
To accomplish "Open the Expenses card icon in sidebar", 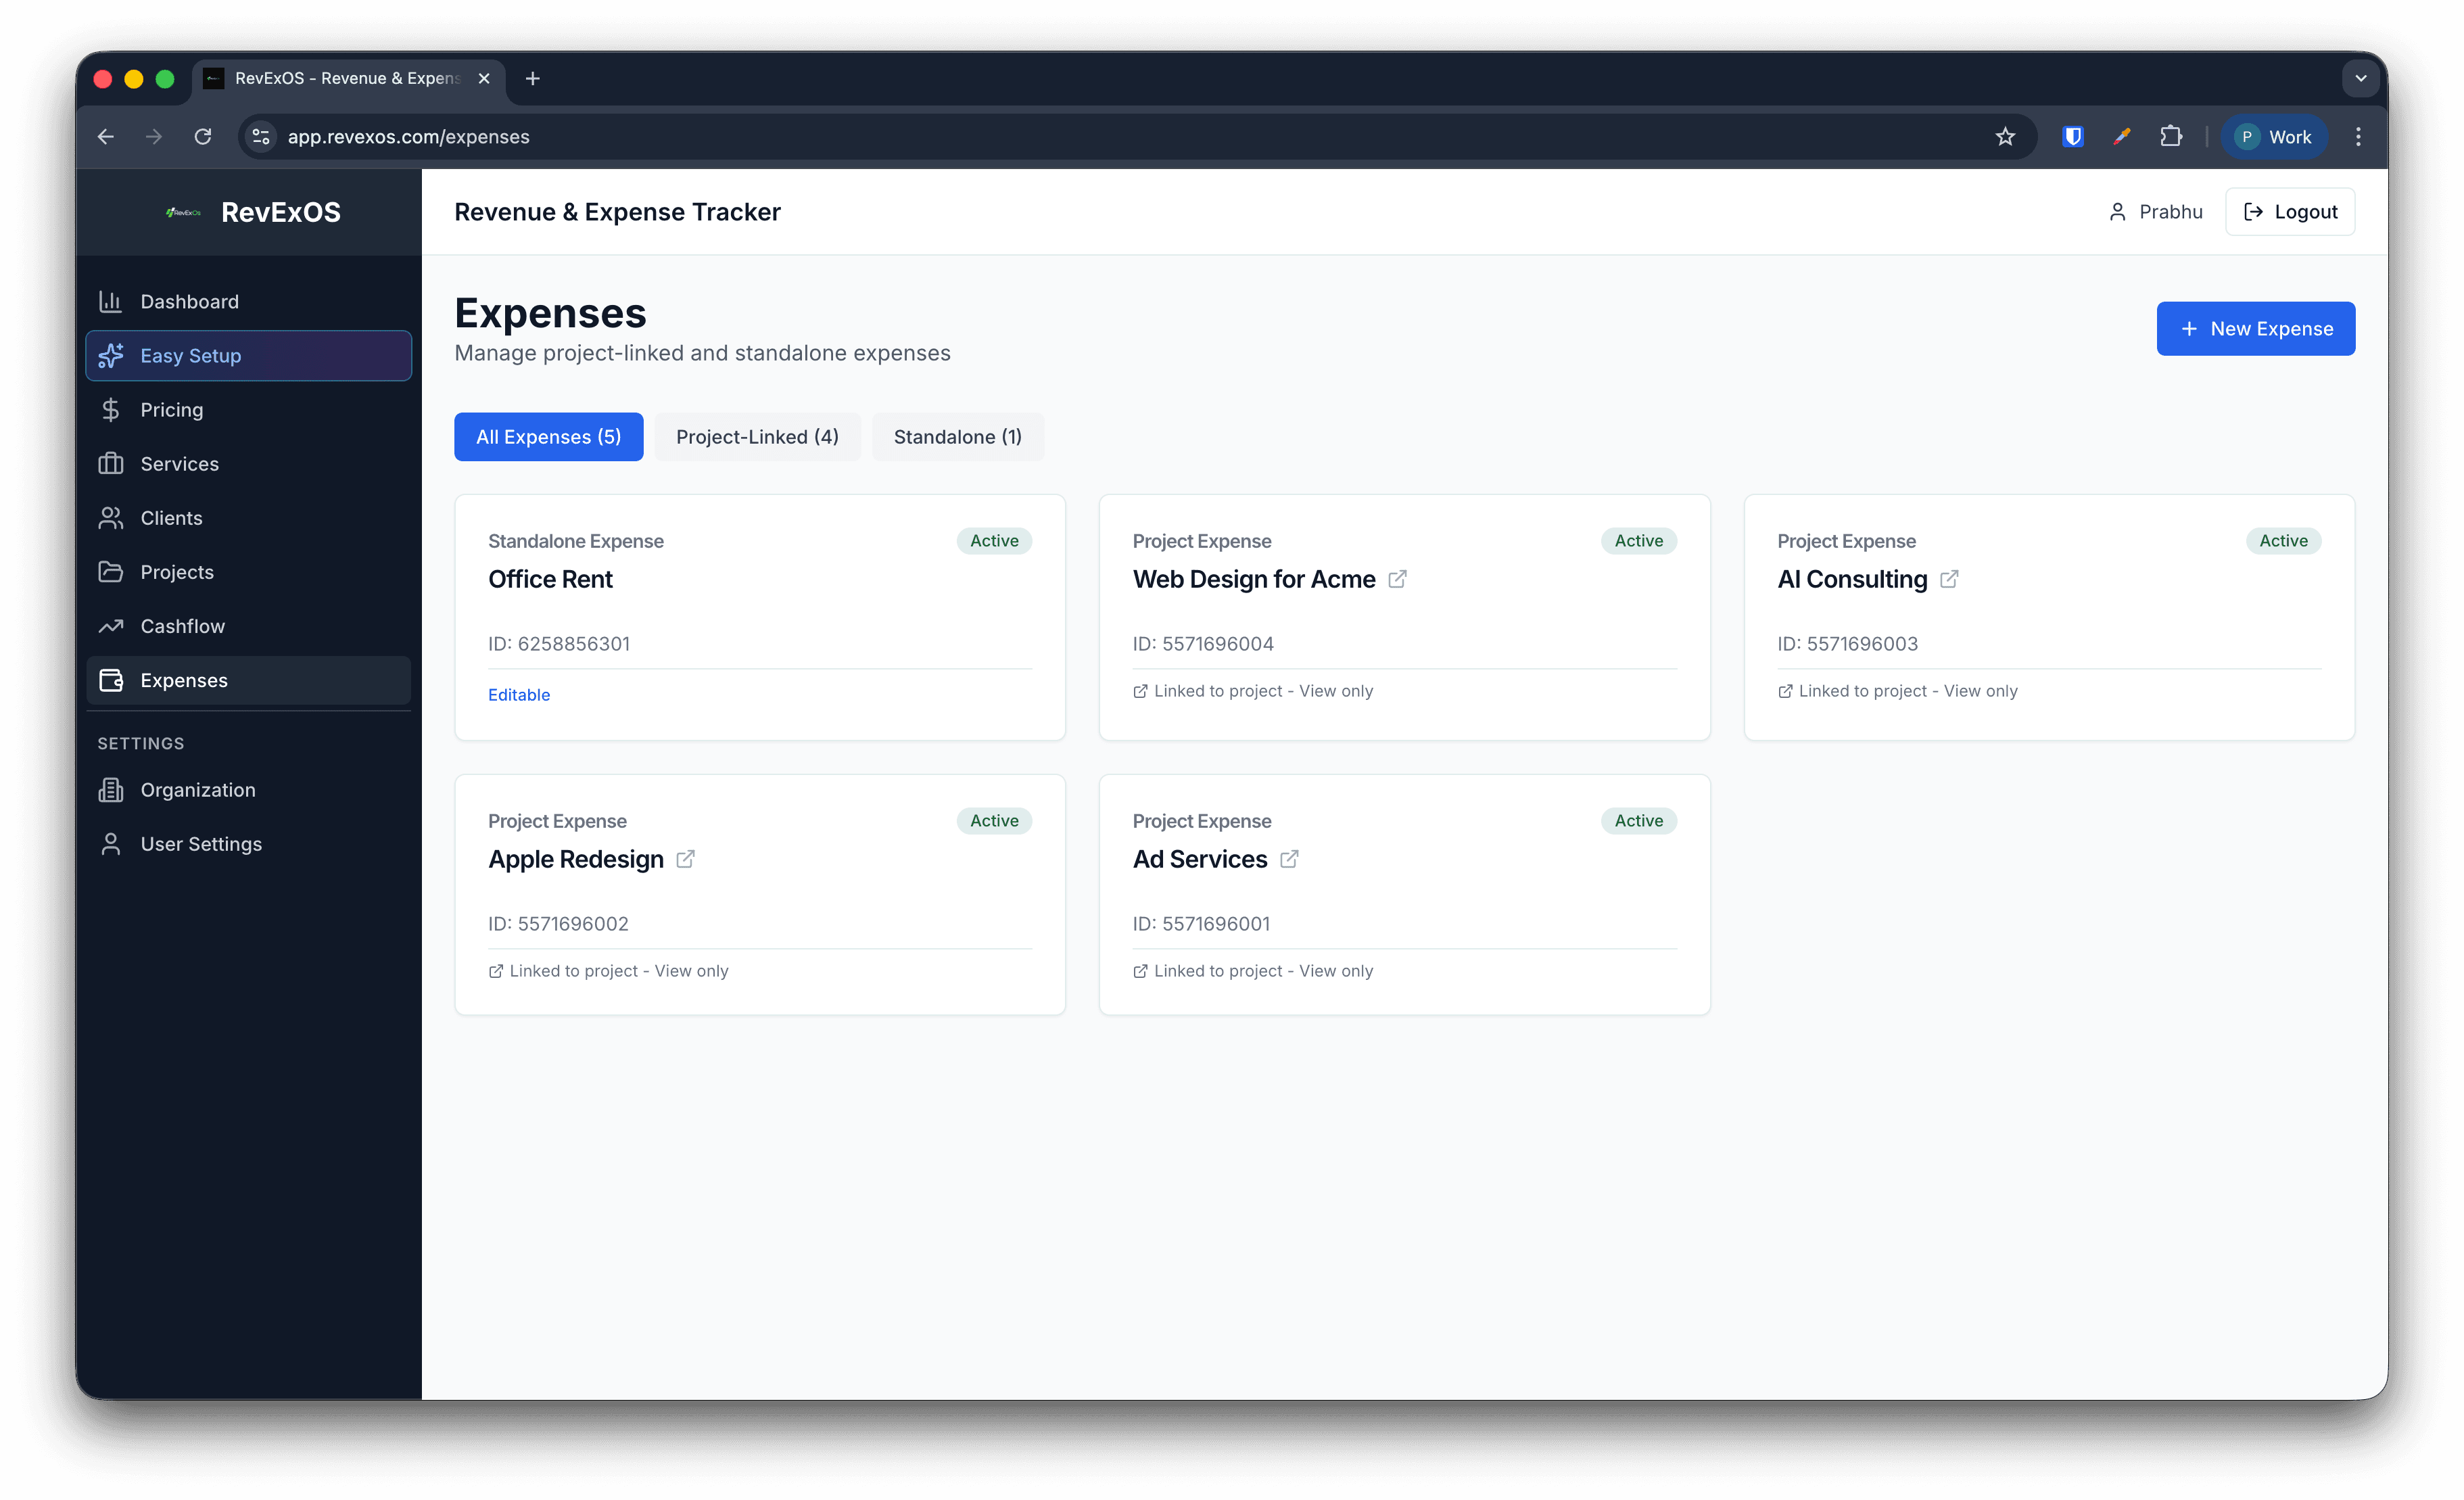I will point(110,679).
